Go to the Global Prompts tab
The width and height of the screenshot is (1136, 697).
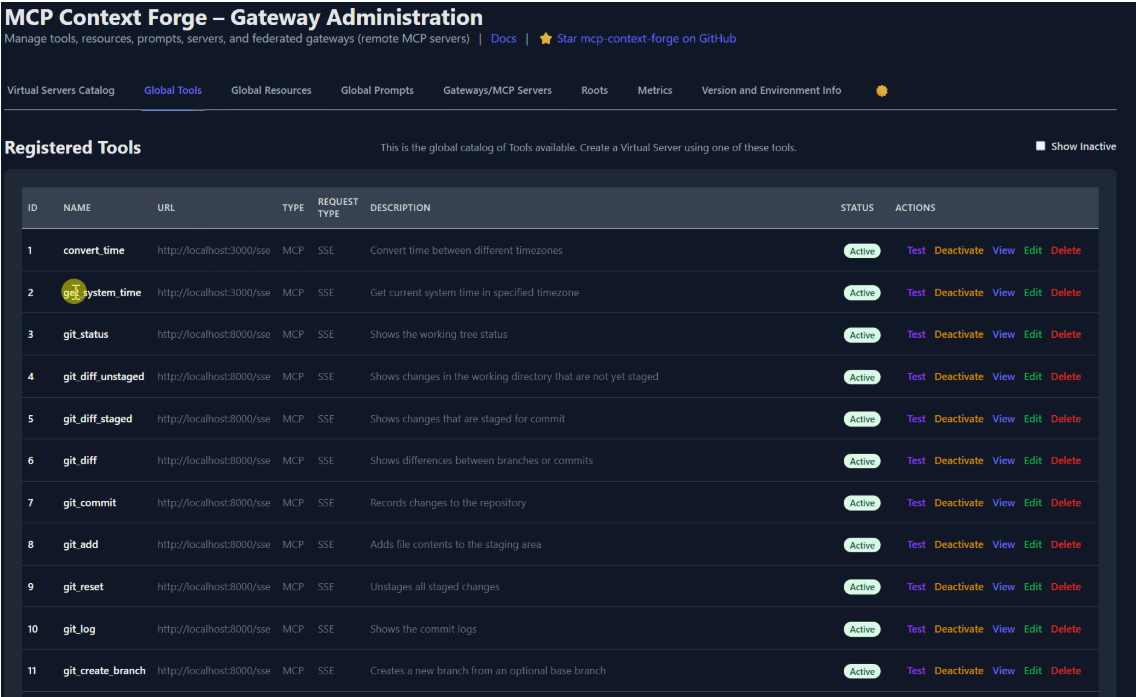(x=377, y=91)
